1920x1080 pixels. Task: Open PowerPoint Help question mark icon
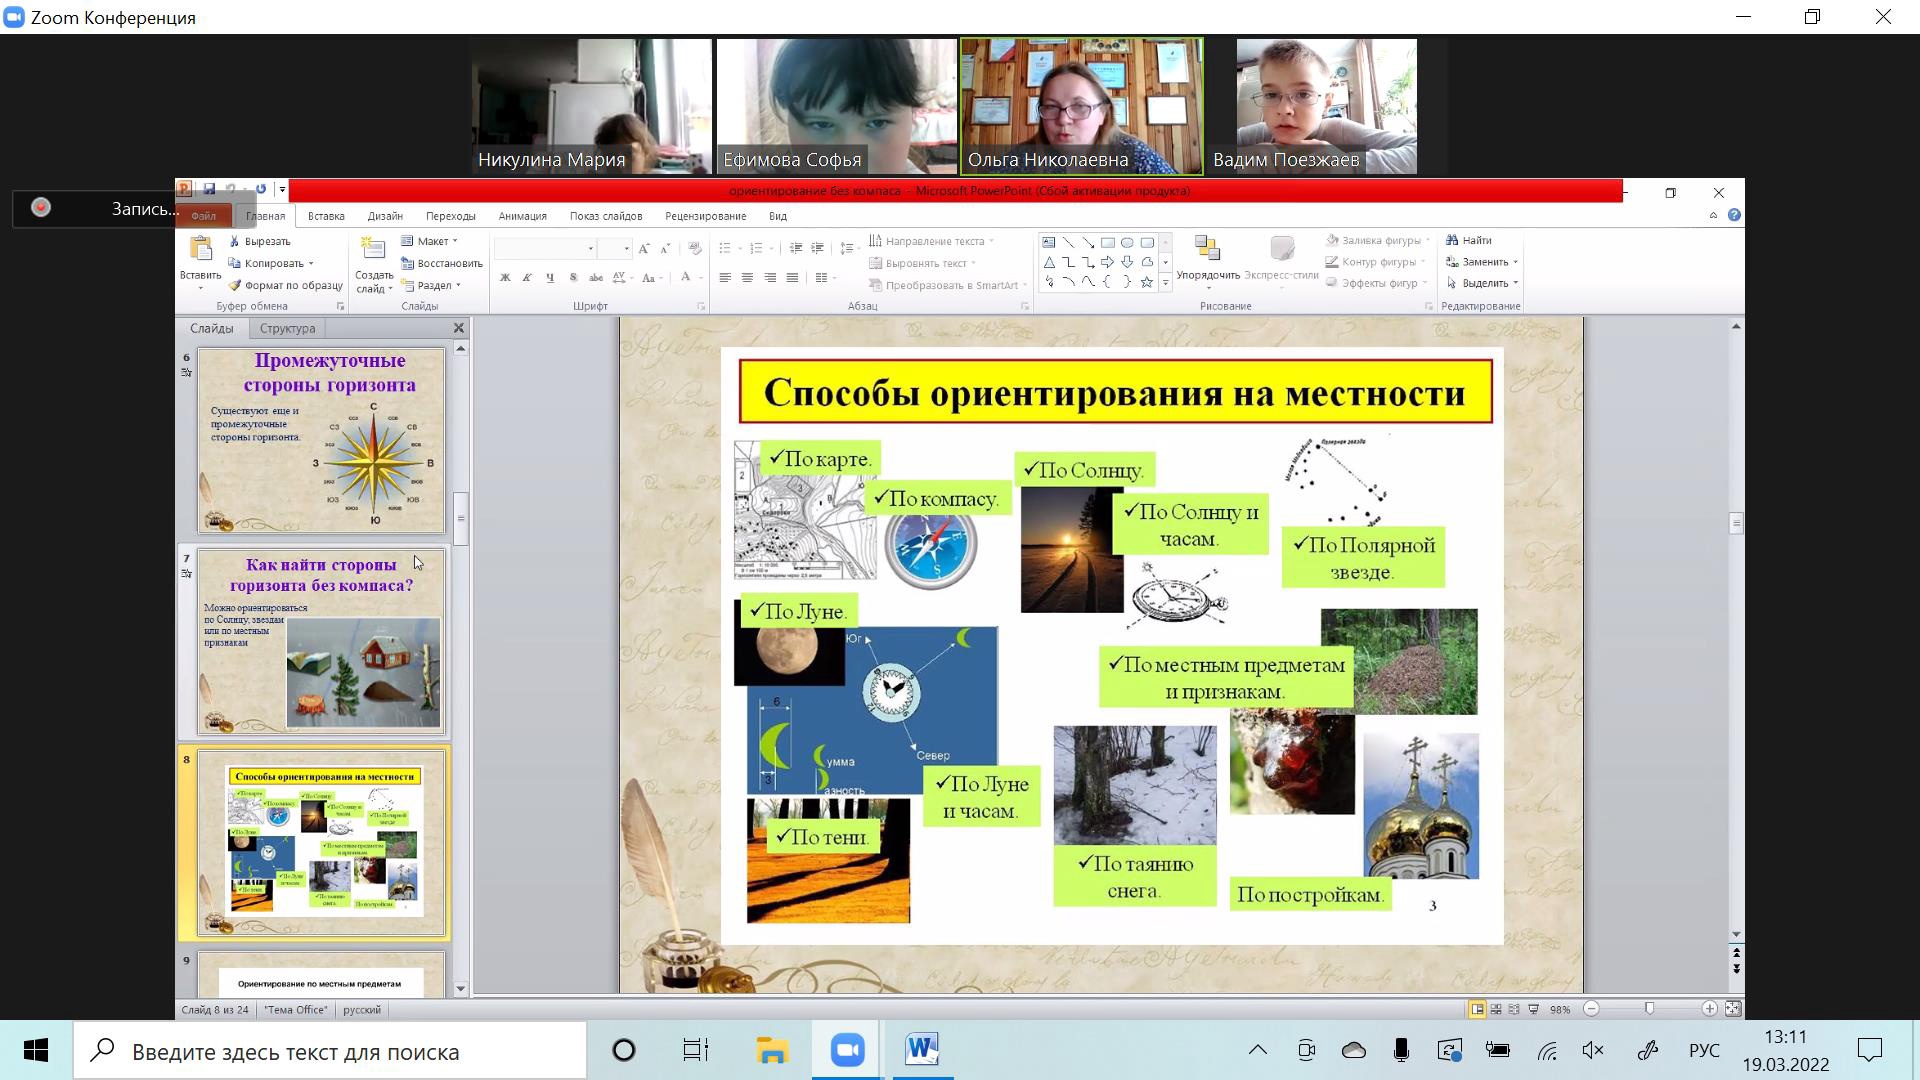1734,215
